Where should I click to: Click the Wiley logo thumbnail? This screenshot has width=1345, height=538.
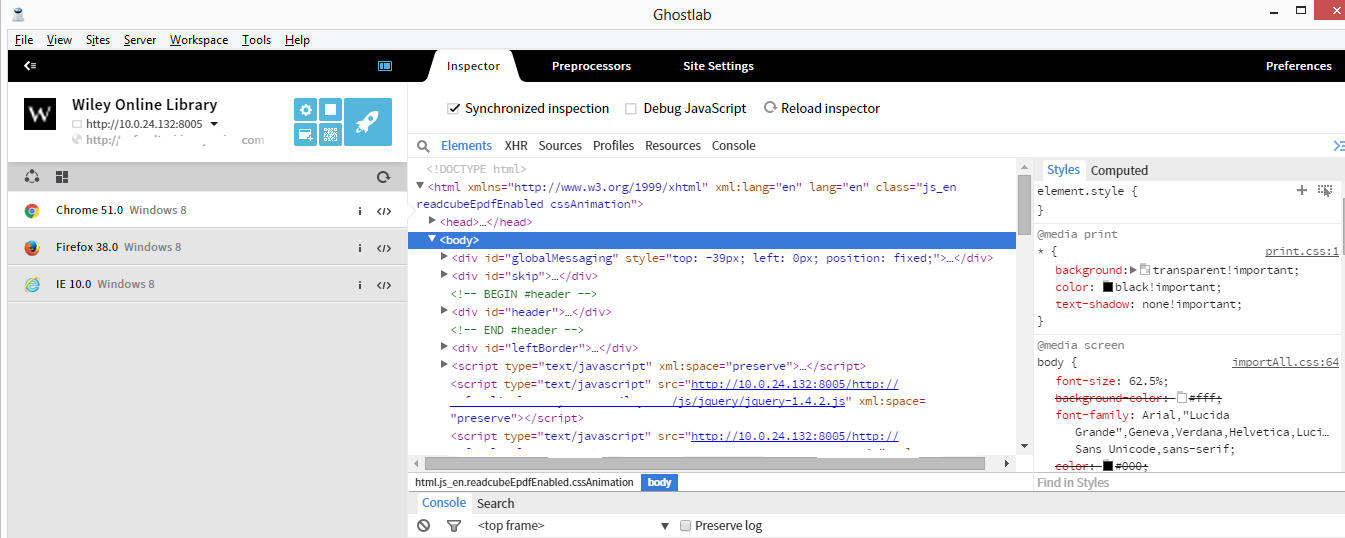[40, 114]
